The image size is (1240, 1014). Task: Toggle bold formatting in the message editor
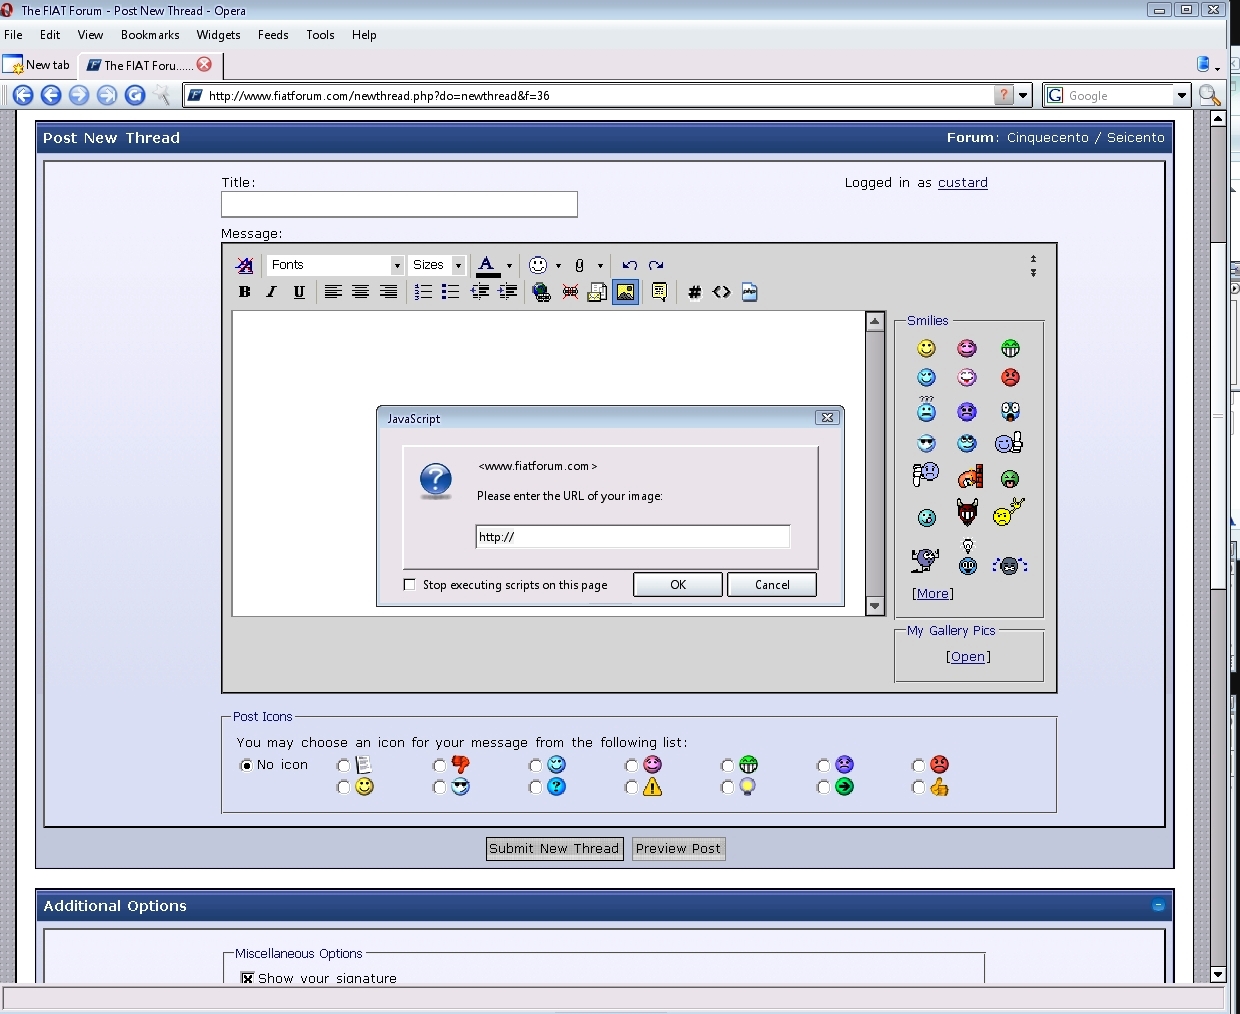pyautogui.click(x=244, y=292)
